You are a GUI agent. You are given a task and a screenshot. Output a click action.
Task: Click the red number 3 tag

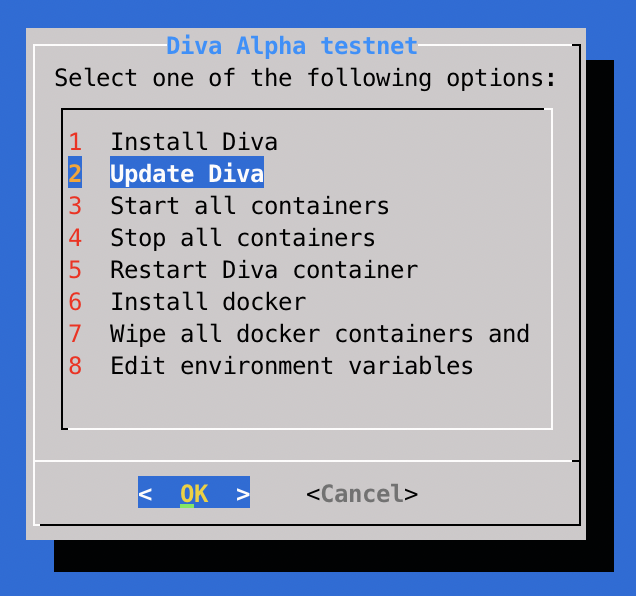click(x=75, y=206)
